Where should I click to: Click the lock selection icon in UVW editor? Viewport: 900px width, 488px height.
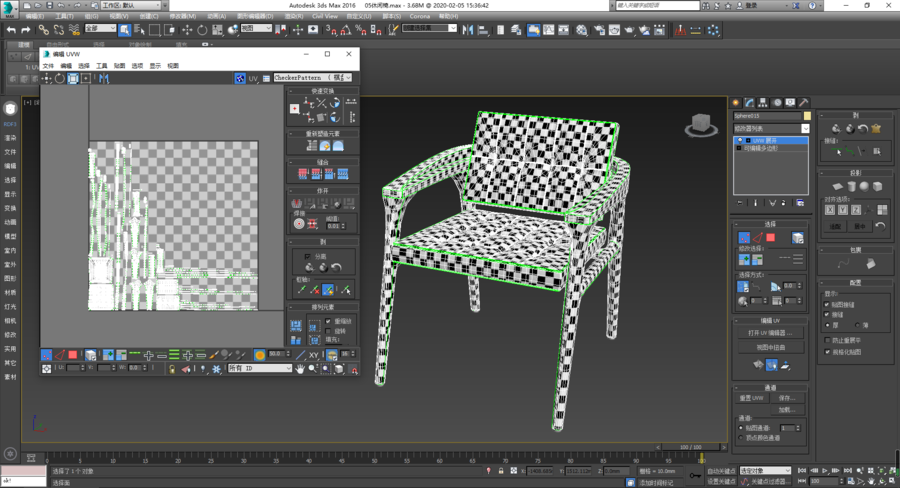[x=172, y=369]
